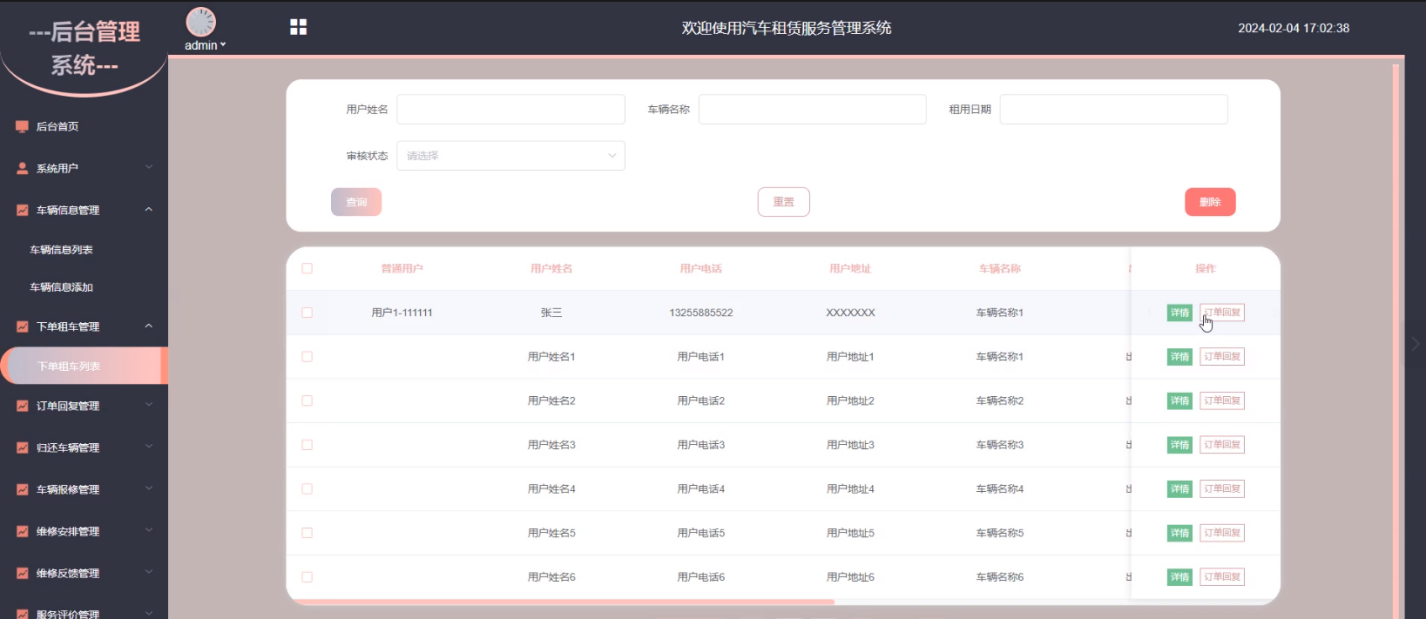Viewport: 1426px width, 619px height.
Task: Check the row for 用户姓名4
Action: coord(307,489)
